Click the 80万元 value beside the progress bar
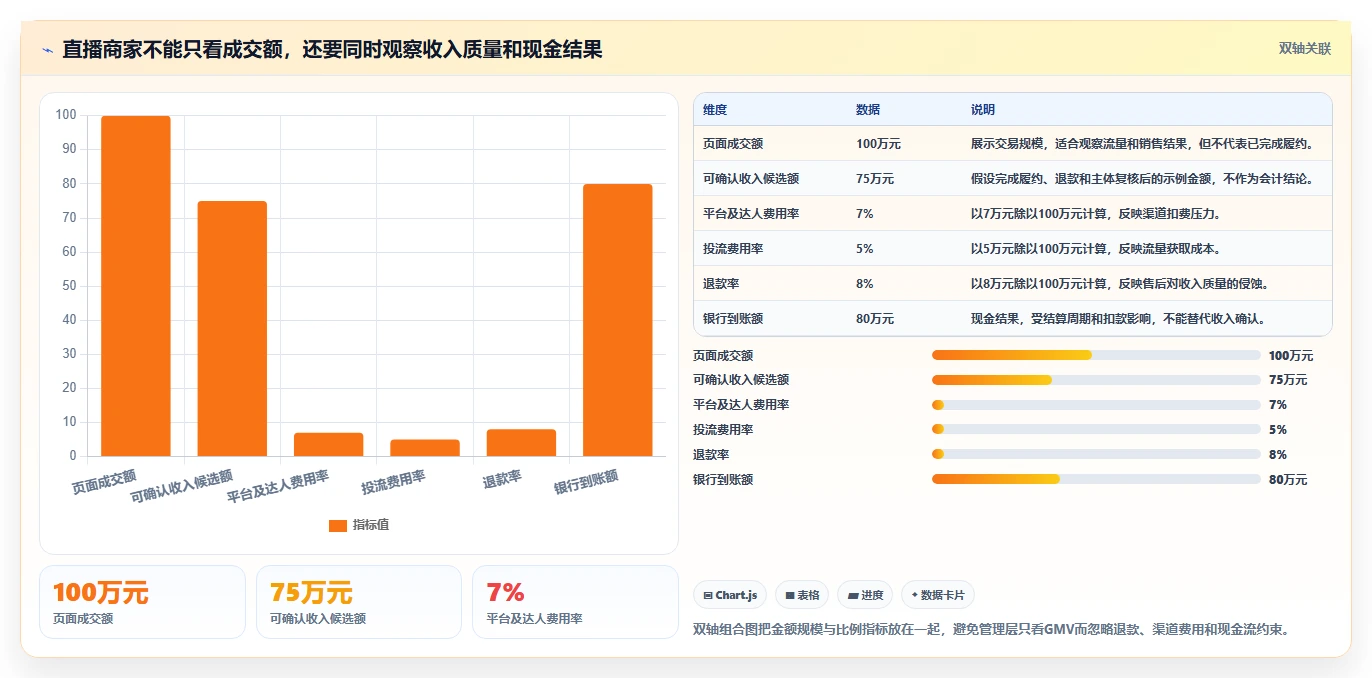The image size is (1372, 678). [x=1288, y=480]
